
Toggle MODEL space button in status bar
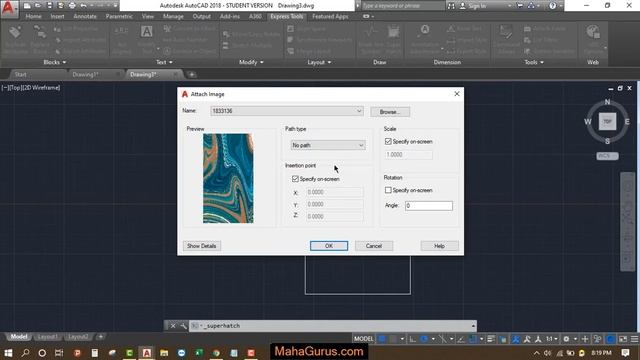(363, 339)
